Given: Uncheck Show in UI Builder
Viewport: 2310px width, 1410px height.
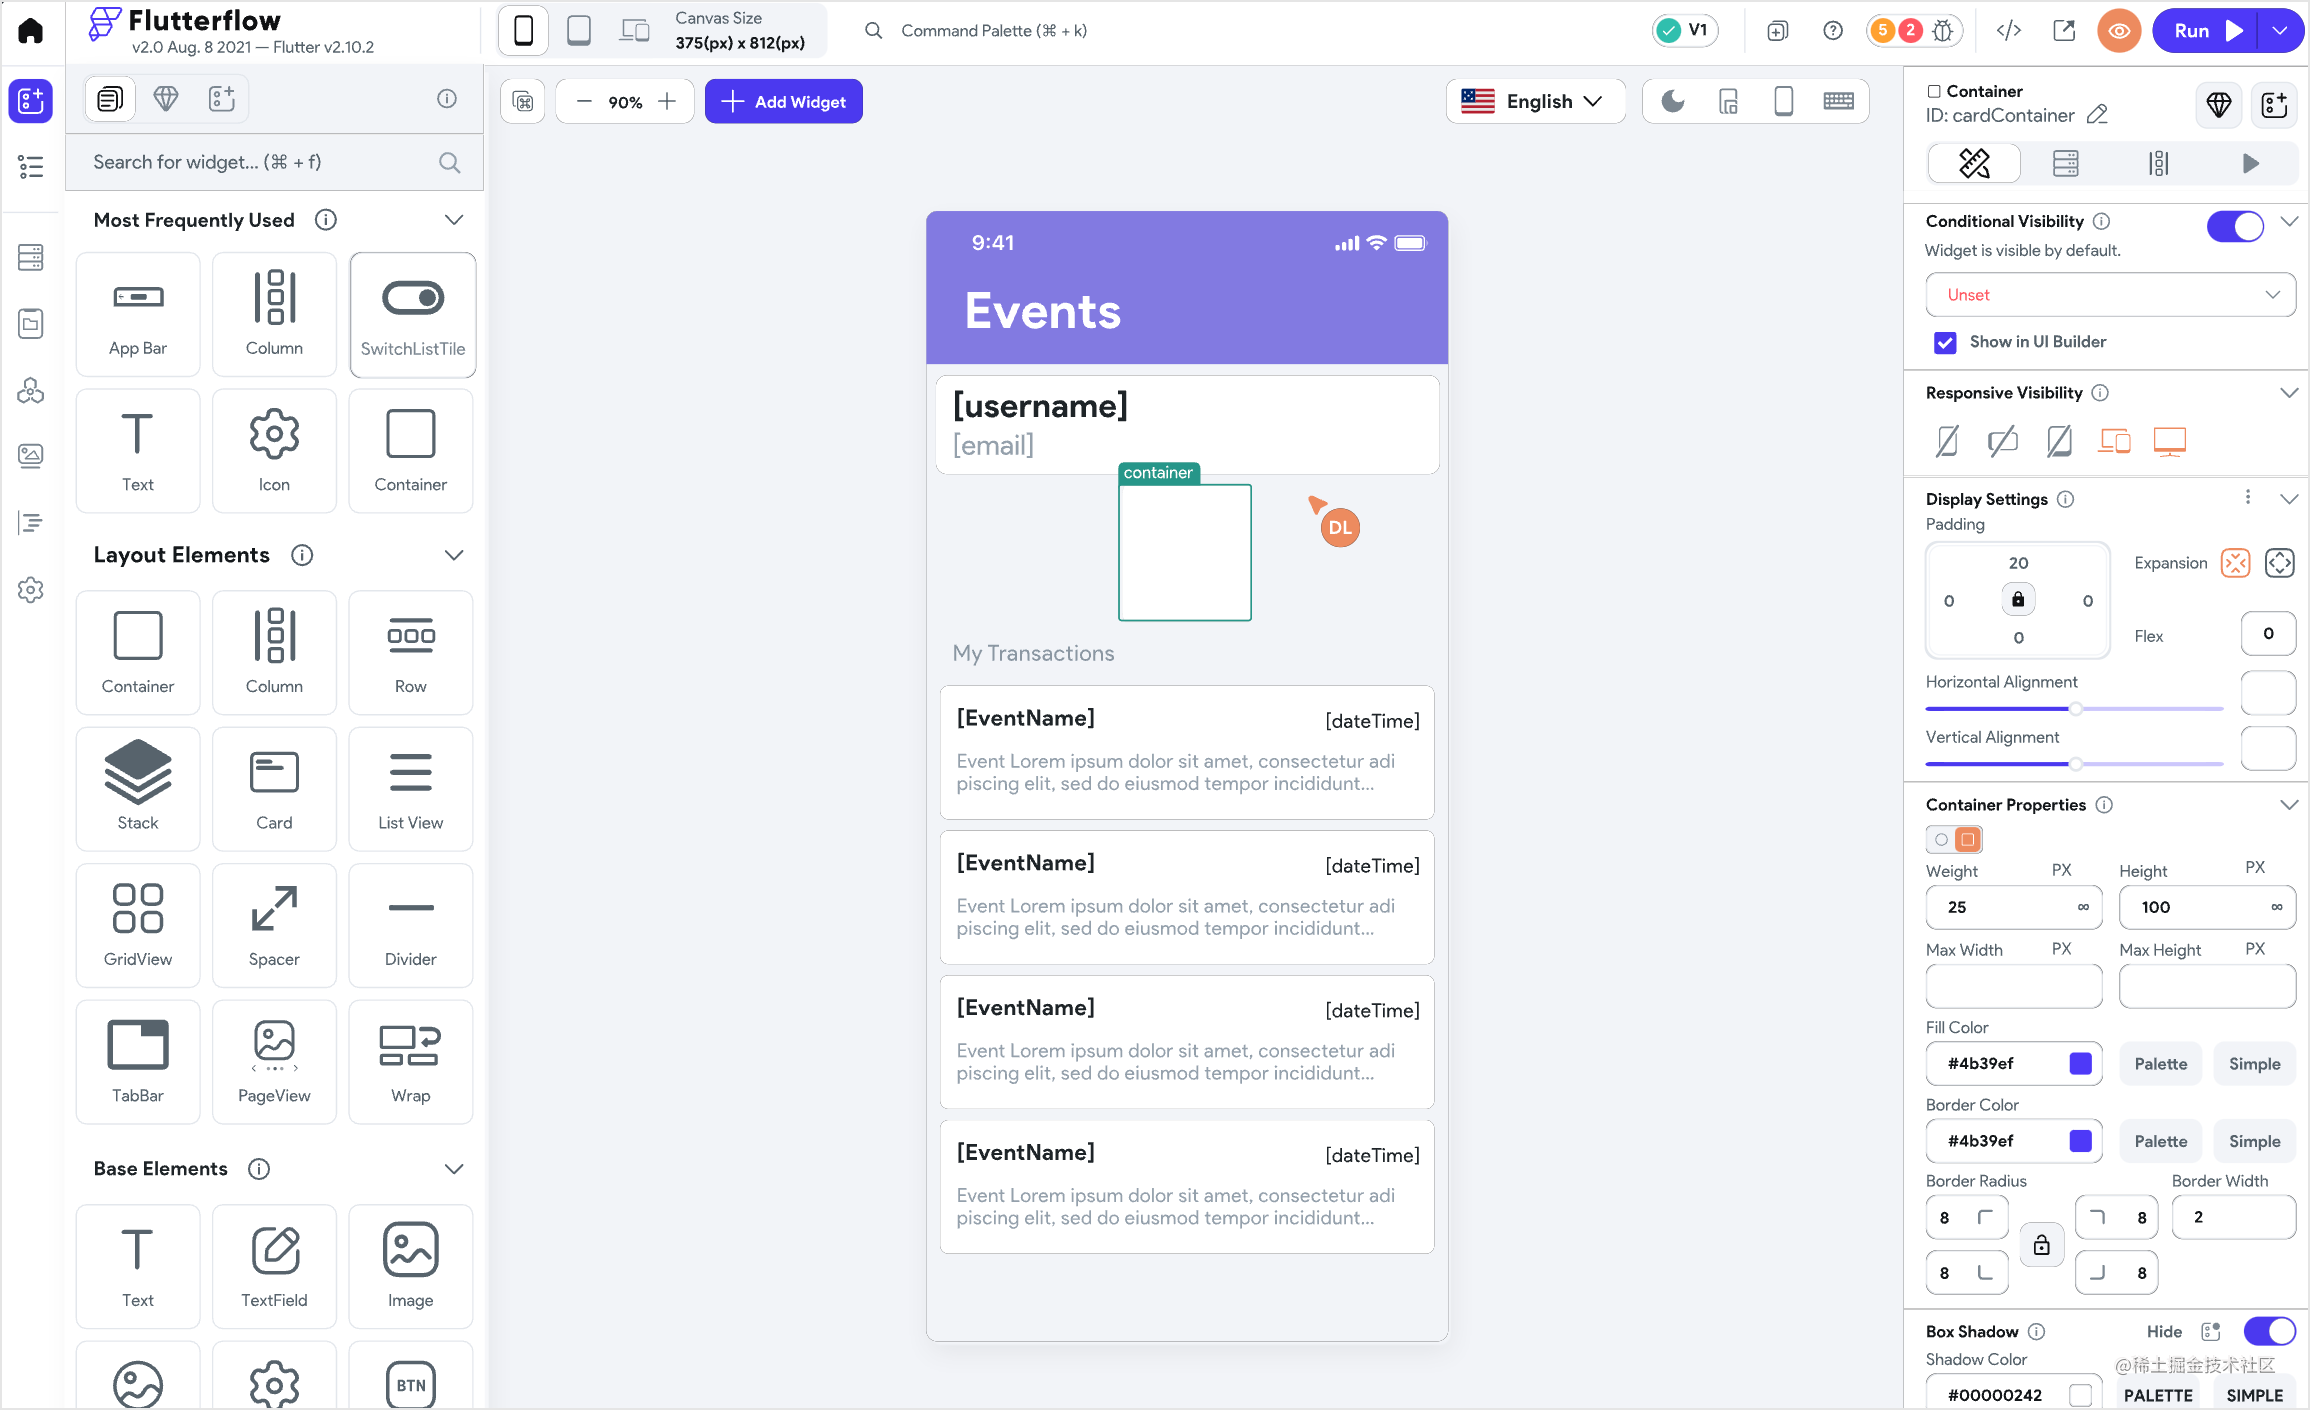Looking at the screenshot, I should click(x=1945, y=342).
